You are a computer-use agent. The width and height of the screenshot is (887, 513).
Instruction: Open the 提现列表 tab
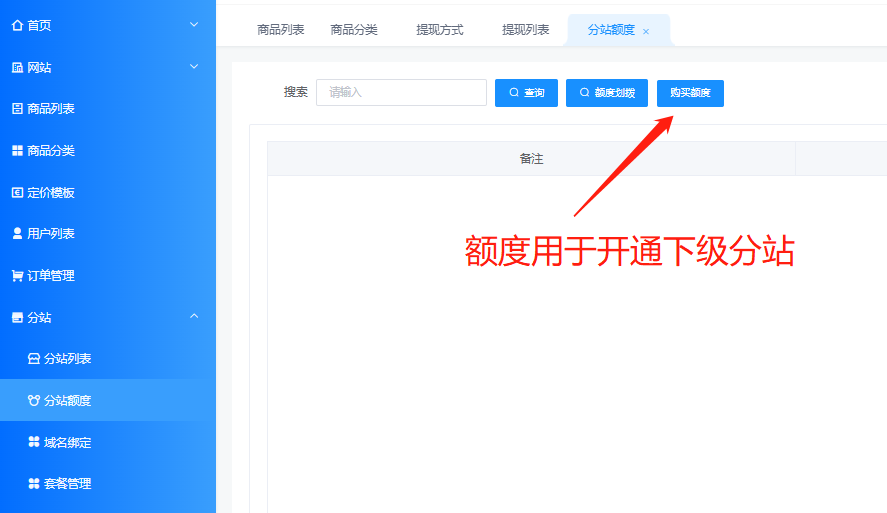point(526,30)
